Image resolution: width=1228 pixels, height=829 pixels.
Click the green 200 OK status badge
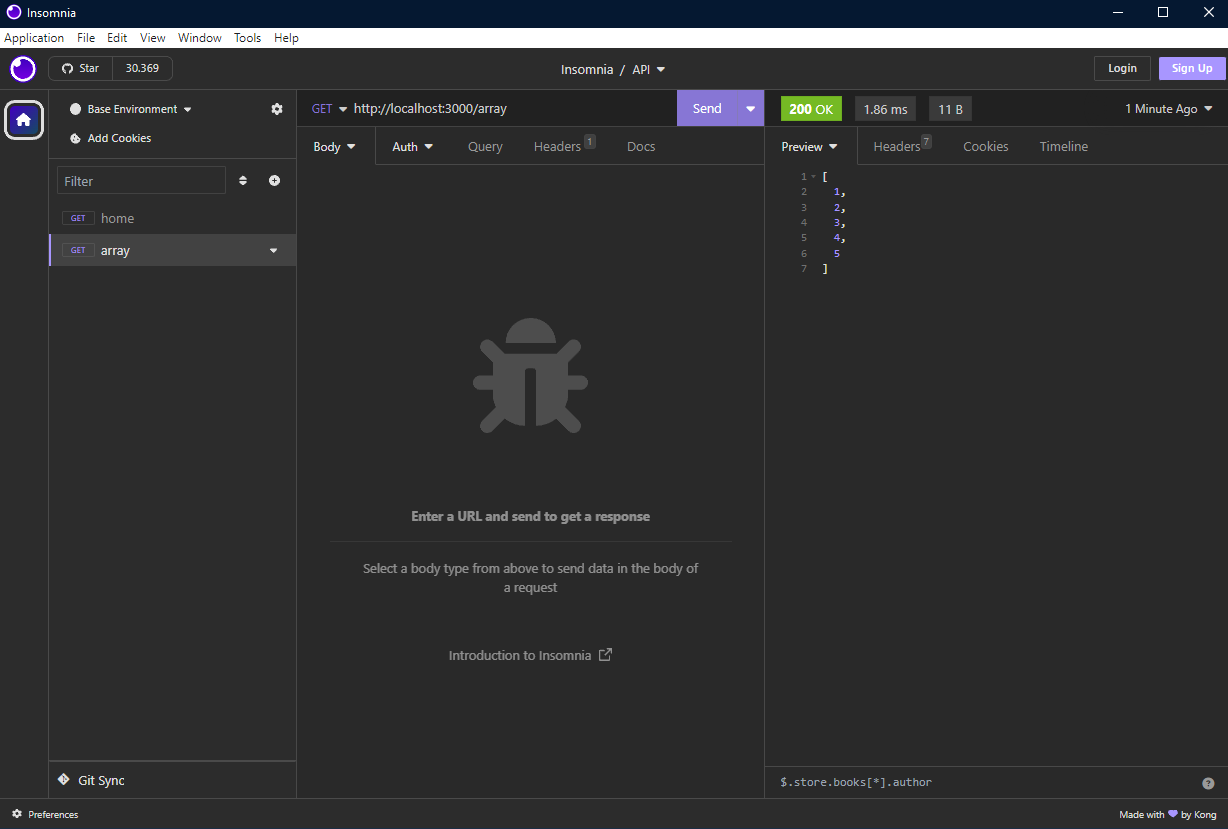pyautogui.click(x=811, y=108)
